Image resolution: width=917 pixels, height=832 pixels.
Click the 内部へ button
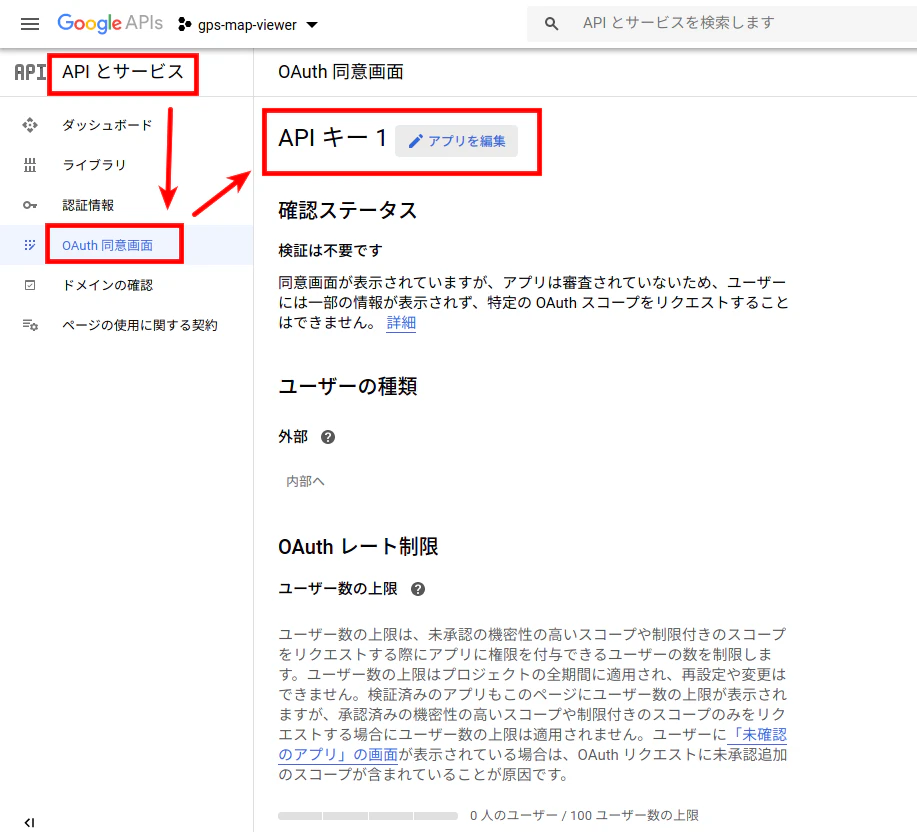305,481
